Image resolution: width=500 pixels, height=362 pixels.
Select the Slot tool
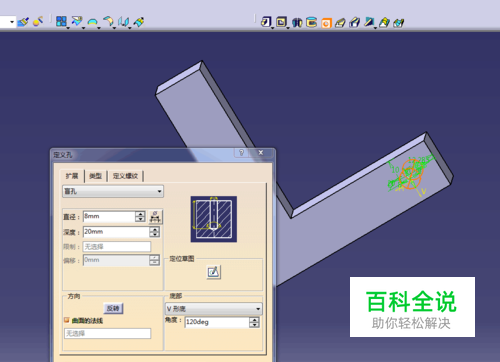click(x=355, y=23)
